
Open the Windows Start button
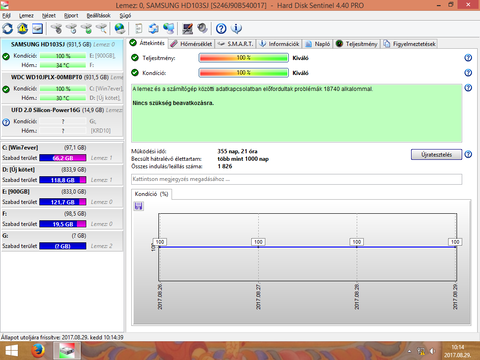coord(12,351)
